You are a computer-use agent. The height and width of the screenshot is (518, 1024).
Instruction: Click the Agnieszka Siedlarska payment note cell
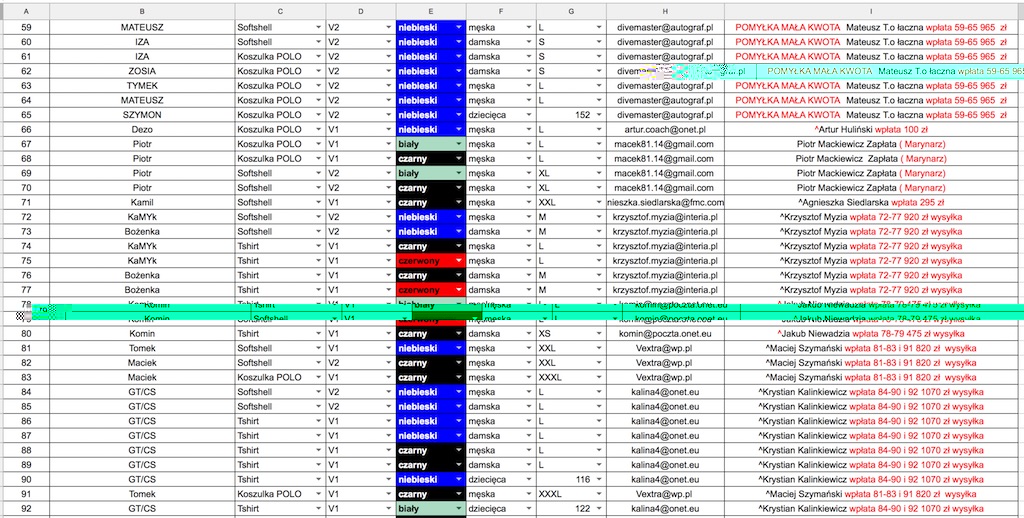coord(870,203)
